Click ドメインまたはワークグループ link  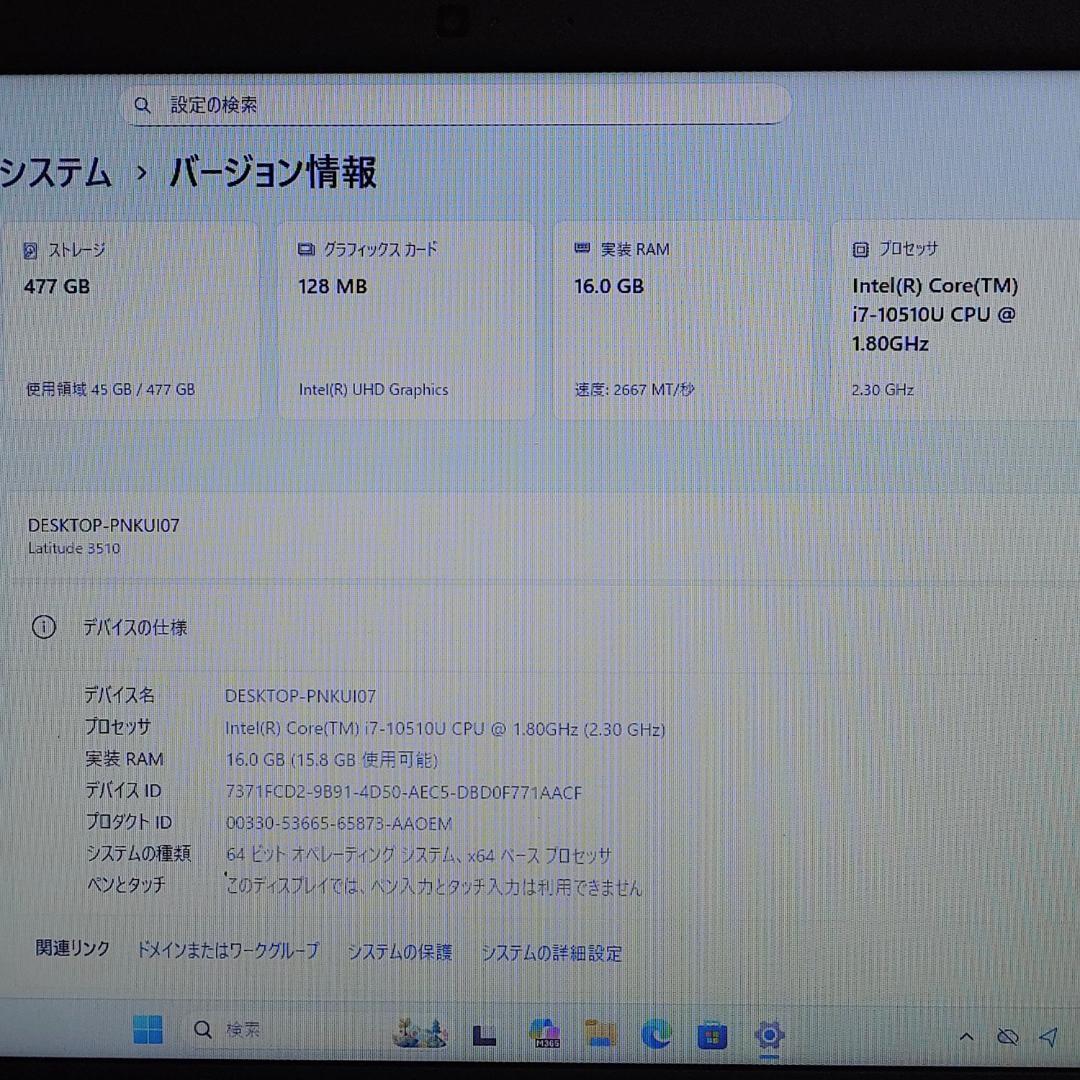(228, 952)
